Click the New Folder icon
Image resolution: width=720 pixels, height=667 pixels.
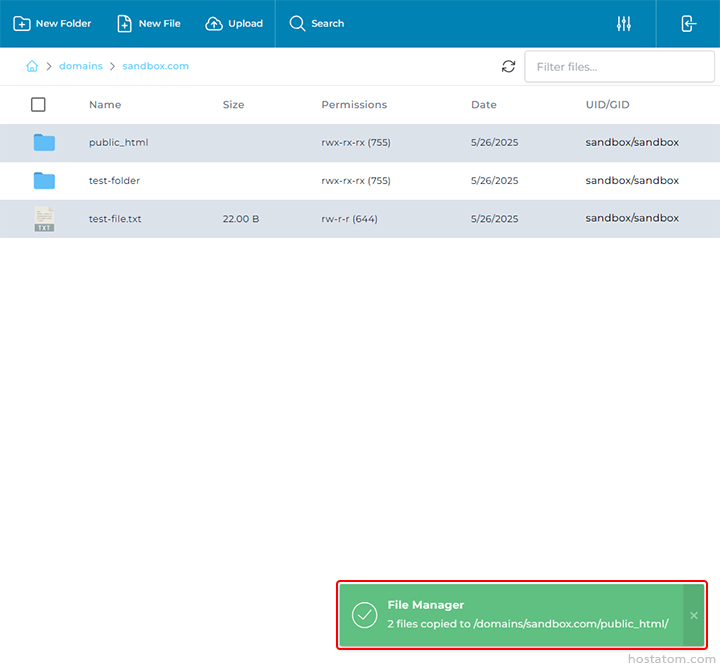click(22, 24)
